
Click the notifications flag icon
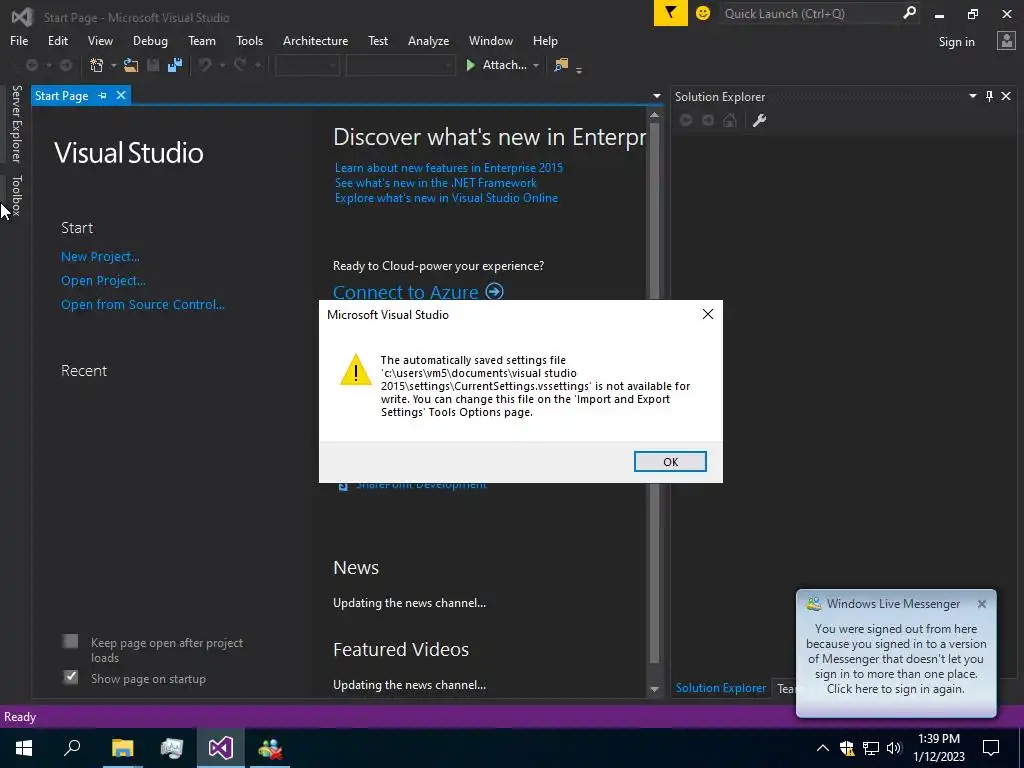tap(671, 13)
